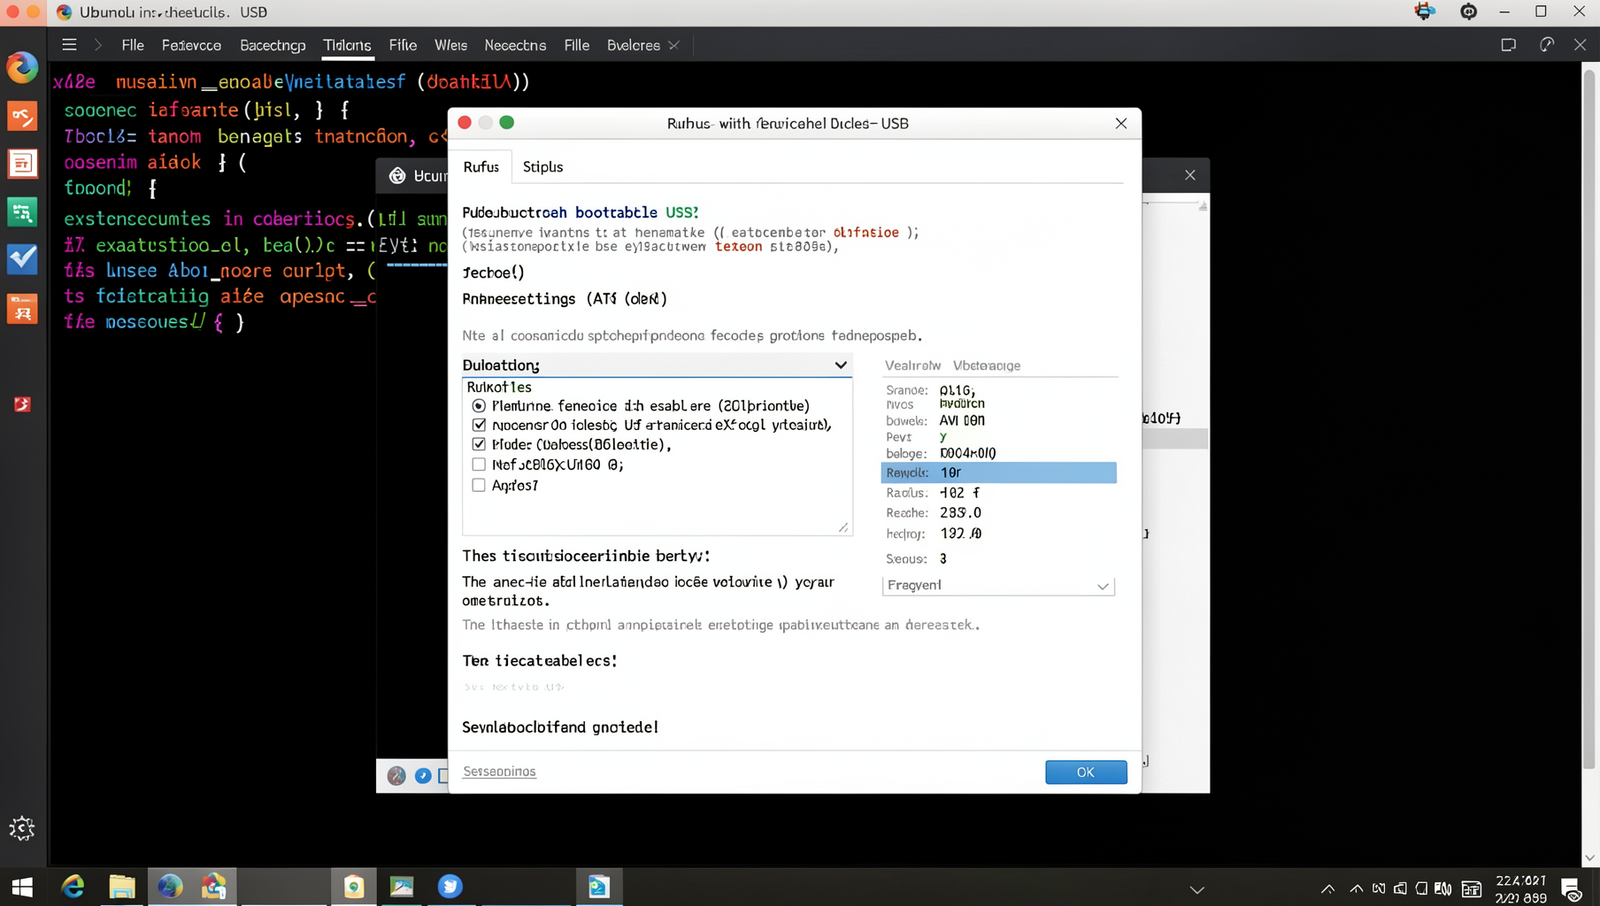Click the scrollbar down arrow at editor bottom

tap(1590, 858)
